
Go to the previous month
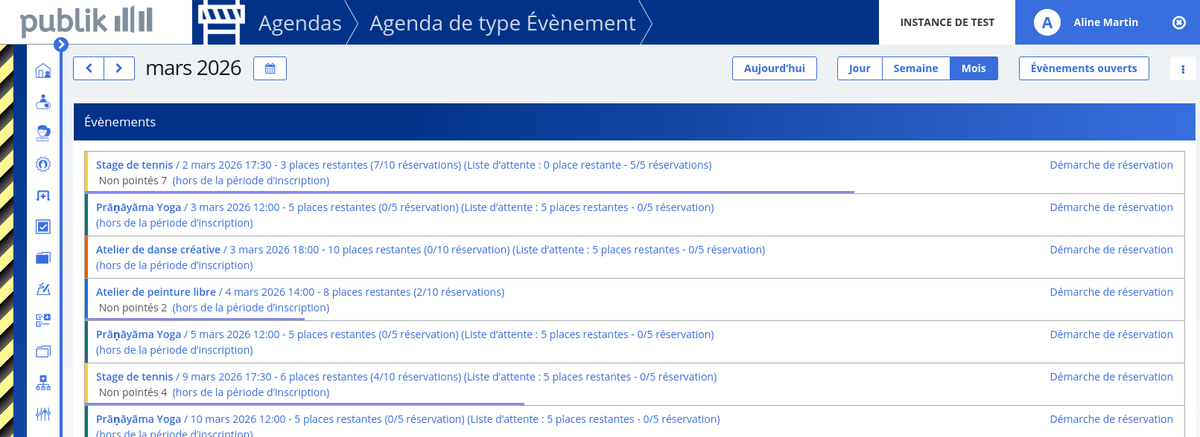click(89, 68)
